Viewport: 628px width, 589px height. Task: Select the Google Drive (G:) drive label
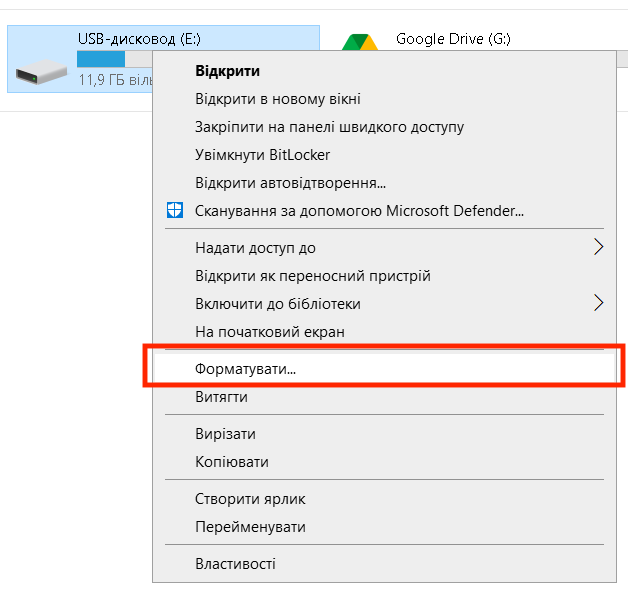[x=453, y=39]
